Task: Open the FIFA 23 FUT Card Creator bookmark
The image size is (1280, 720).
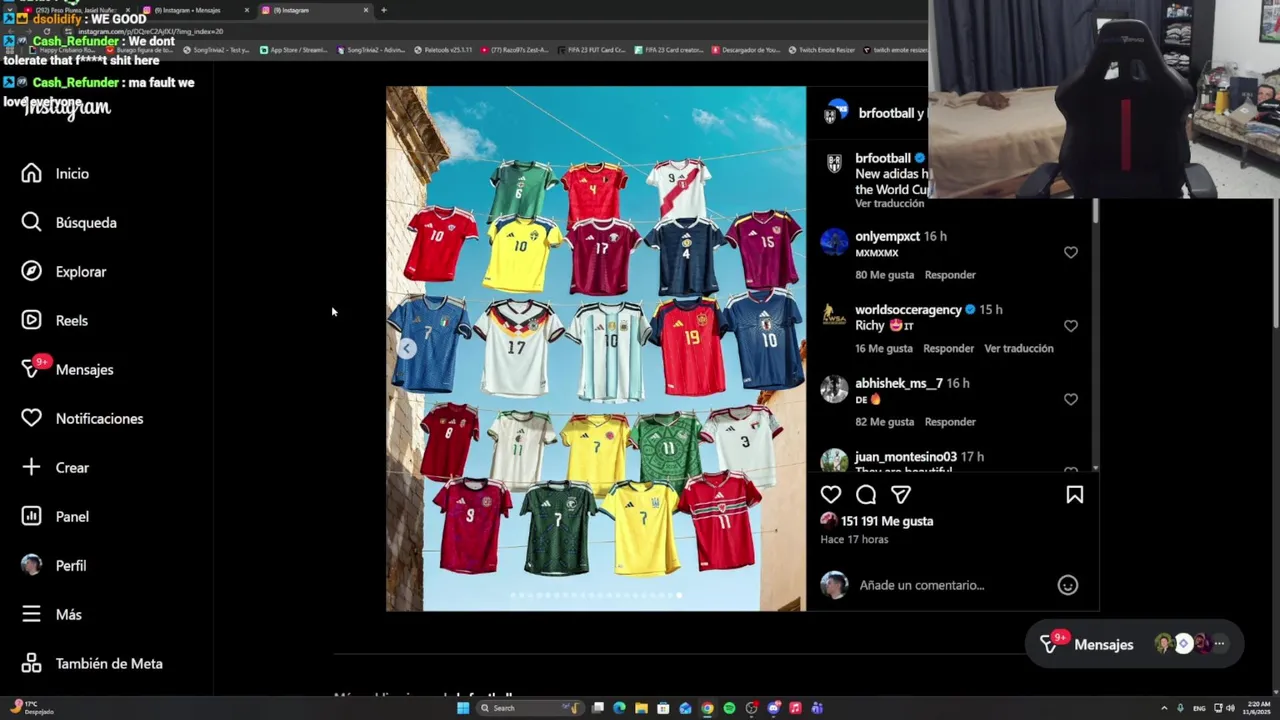Action: click(591, 50)
